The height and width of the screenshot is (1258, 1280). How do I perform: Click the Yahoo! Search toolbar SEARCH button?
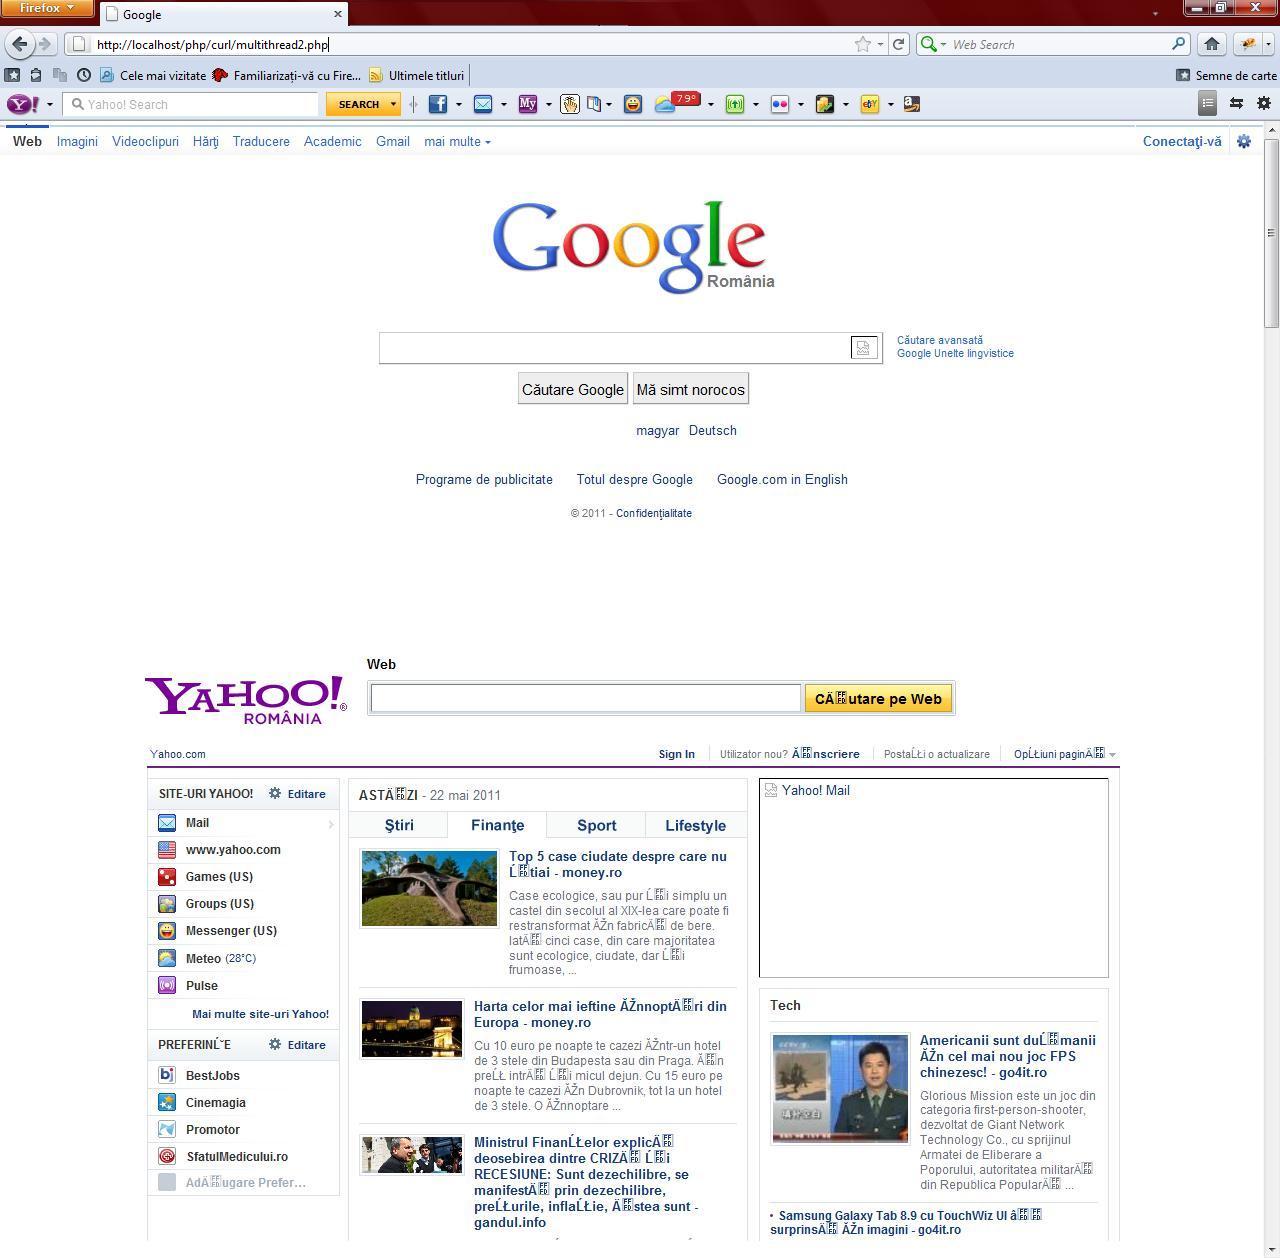[x=358, y=104]
